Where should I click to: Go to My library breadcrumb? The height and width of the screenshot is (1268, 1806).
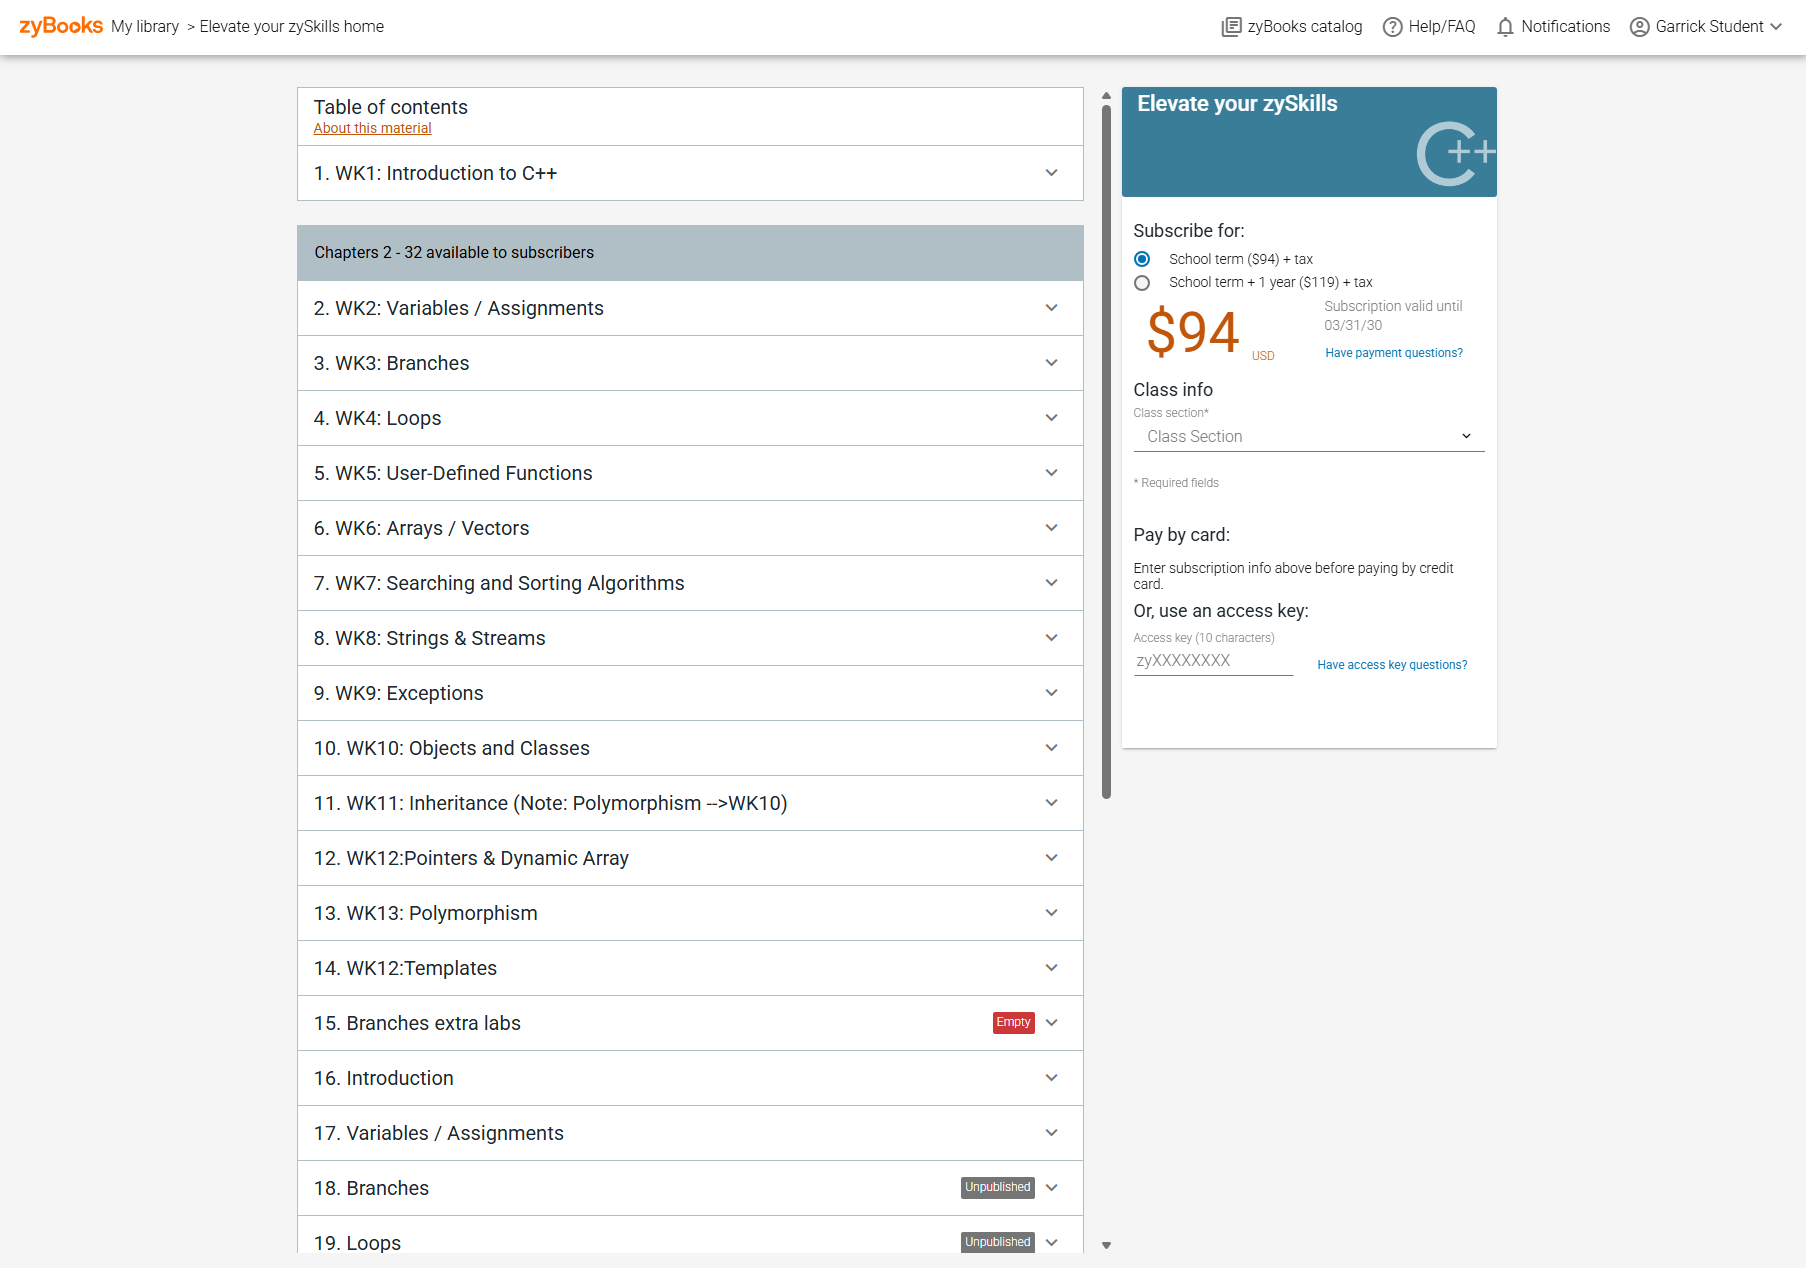(x=145, y=27)
